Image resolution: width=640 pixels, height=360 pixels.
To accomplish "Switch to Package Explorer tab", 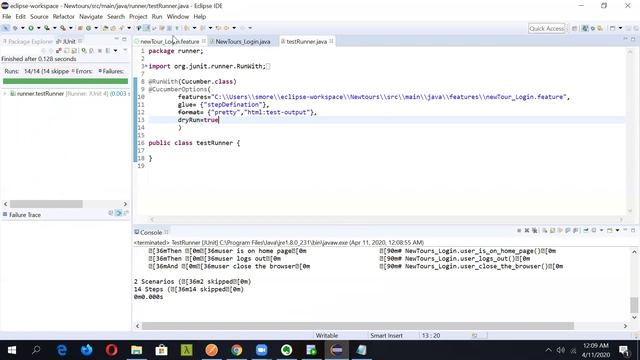I will (x=28, y=41).
